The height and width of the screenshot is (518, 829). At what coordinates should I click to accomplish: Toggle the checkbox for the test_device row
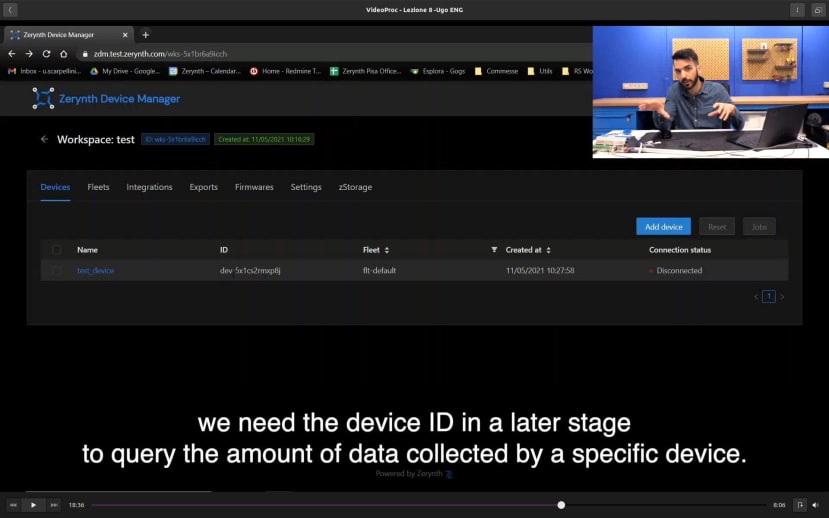click(x=57, y=271)
